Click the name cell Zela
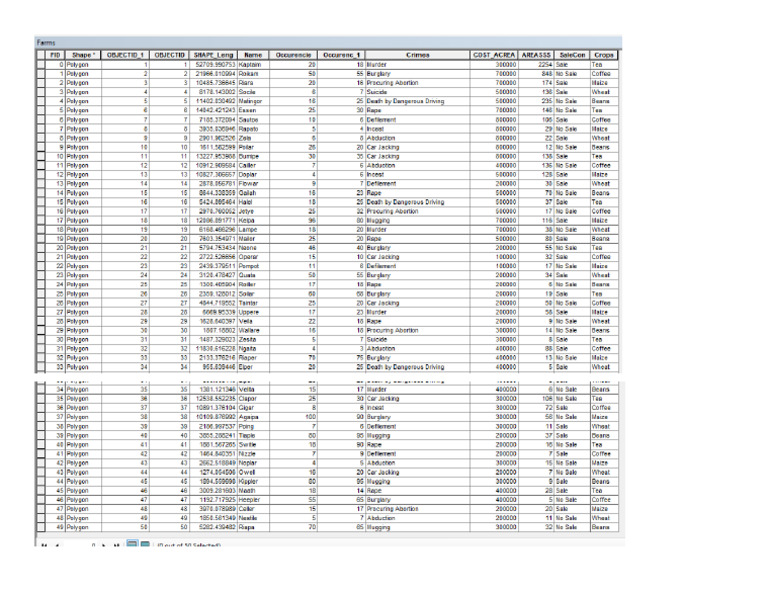Image resolution: width=768 pixels, height=594 pixels. point(253,138)
